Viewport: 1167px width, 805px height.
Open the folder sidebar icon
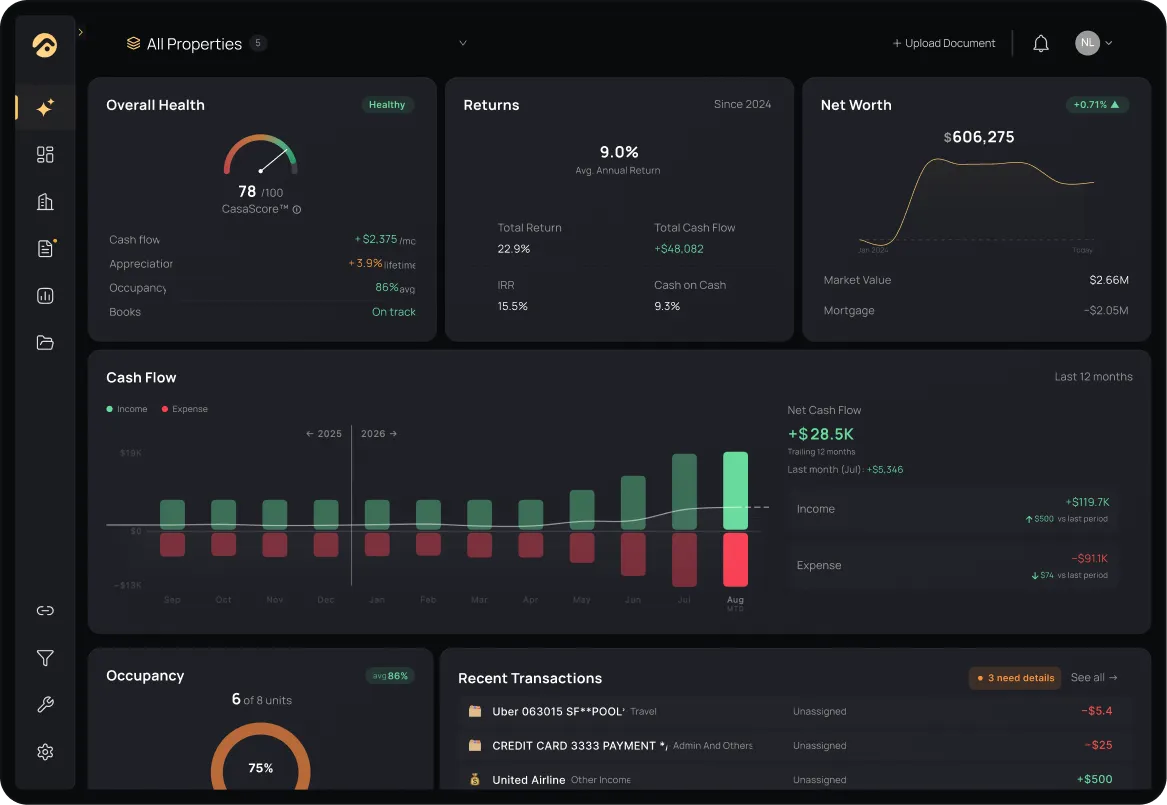(45, 342)
